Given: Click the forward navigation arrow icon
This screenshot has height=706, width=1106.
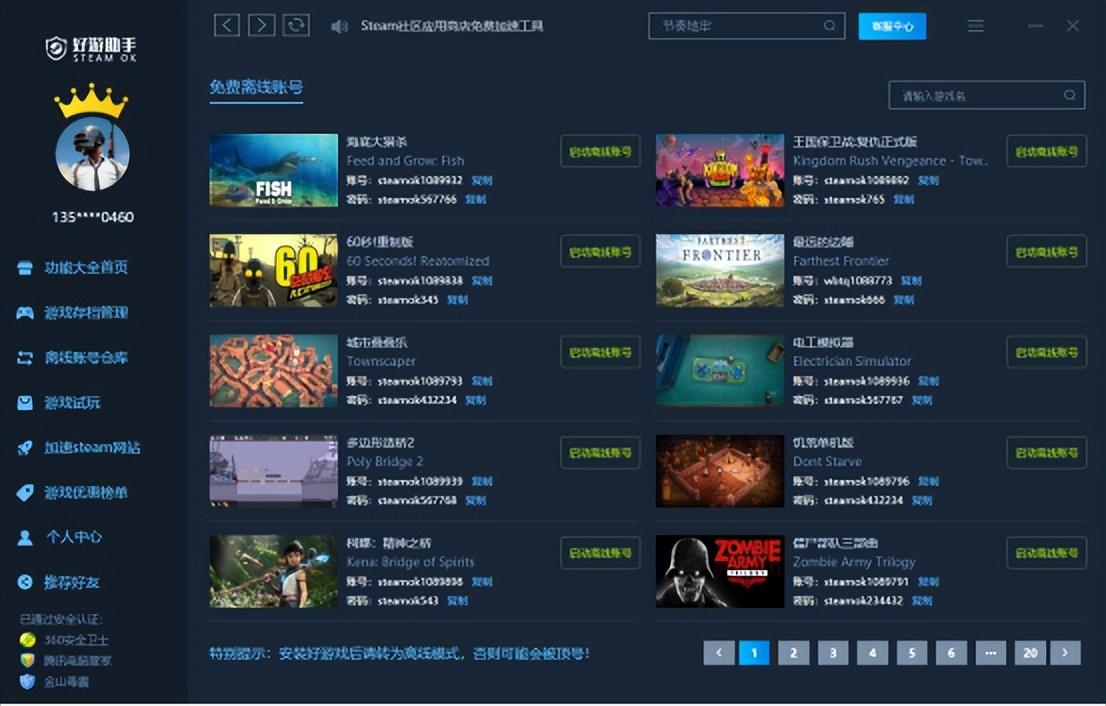Looking at the screenshot, I should 261,25.
